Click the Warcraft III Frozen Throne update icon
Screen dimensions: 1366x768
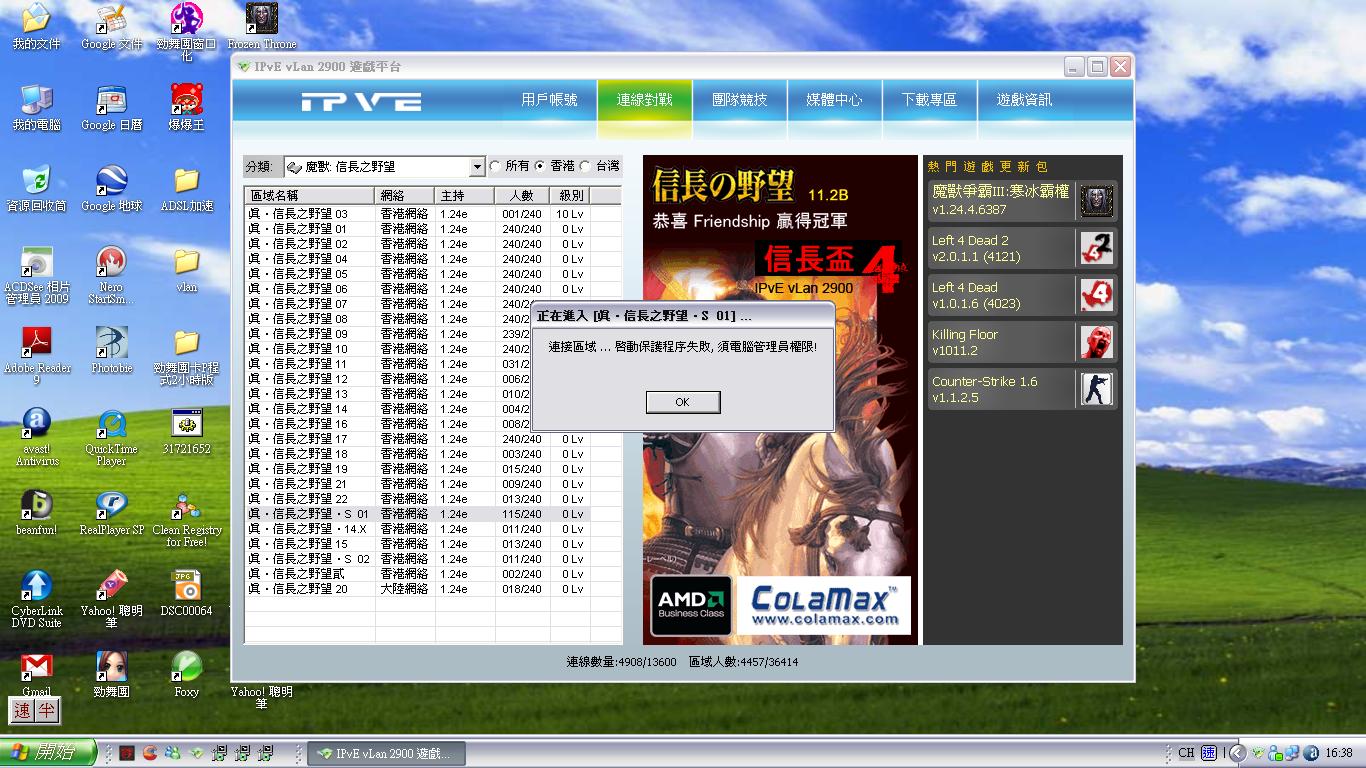pos(1096,202)
